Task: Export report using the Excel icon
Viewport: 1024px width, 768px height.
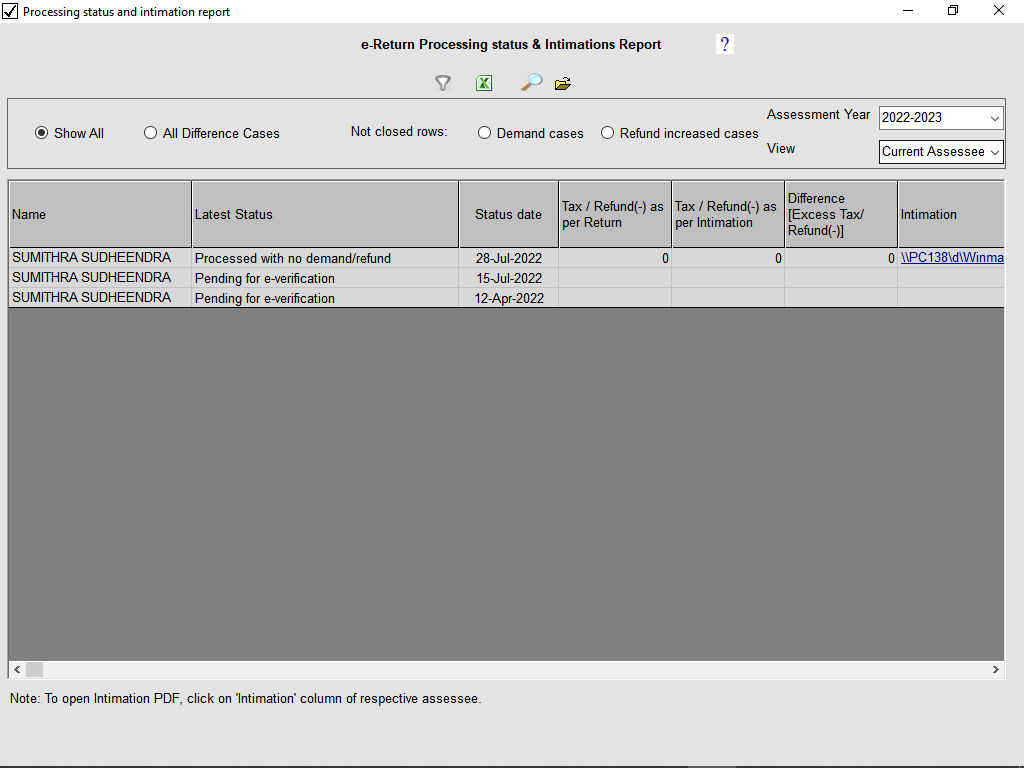Action: [484, 83]
